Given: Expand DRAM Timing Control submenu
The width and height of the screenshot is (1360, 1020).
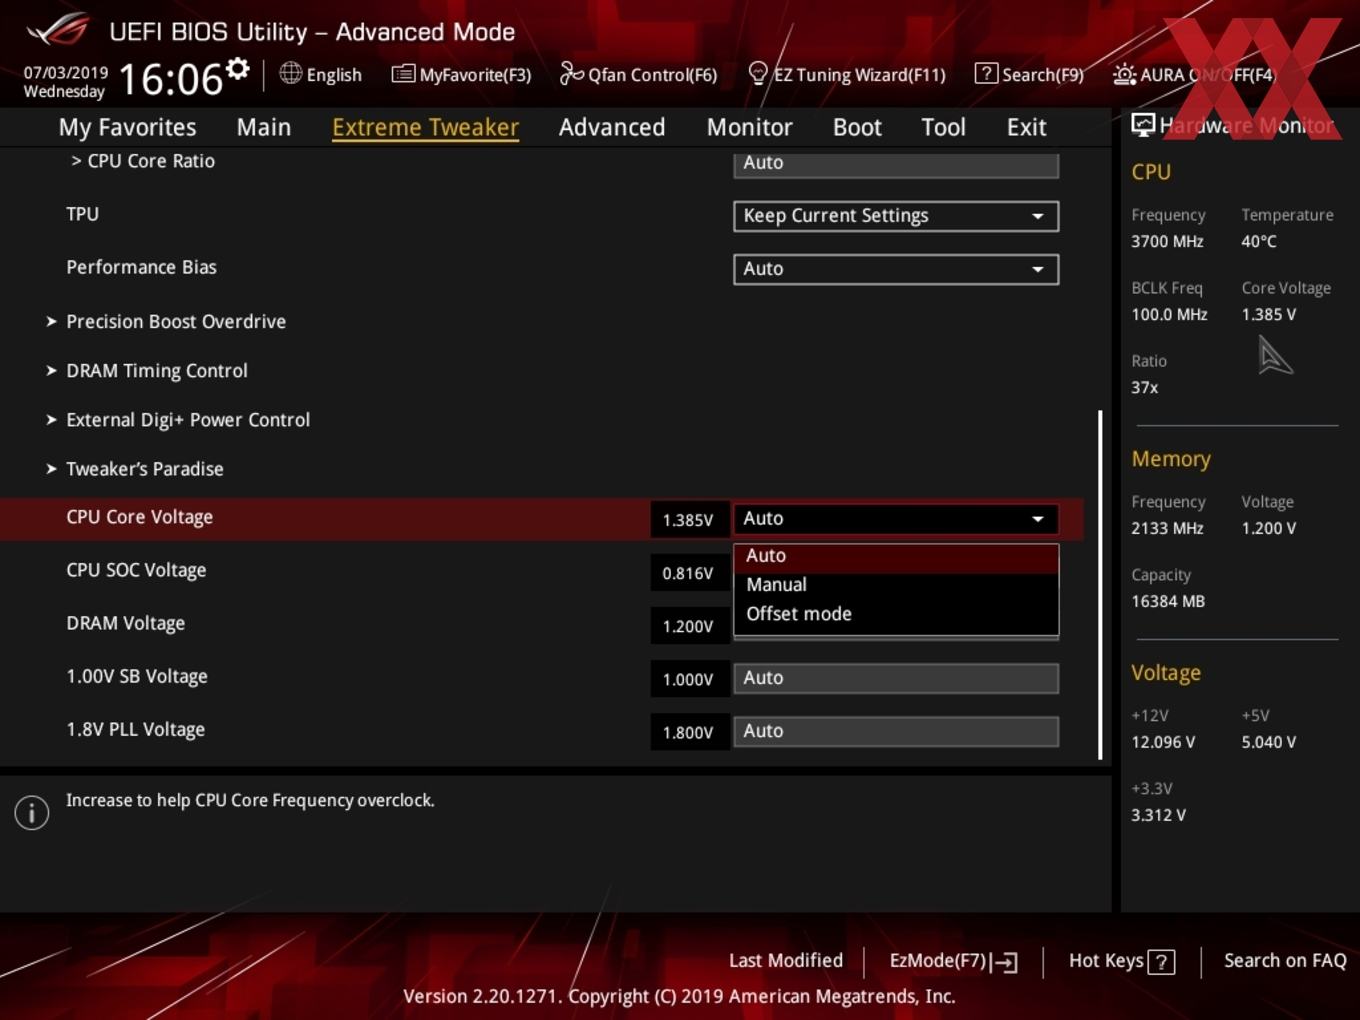Looking at the screenshot, I should click(157, 371).
